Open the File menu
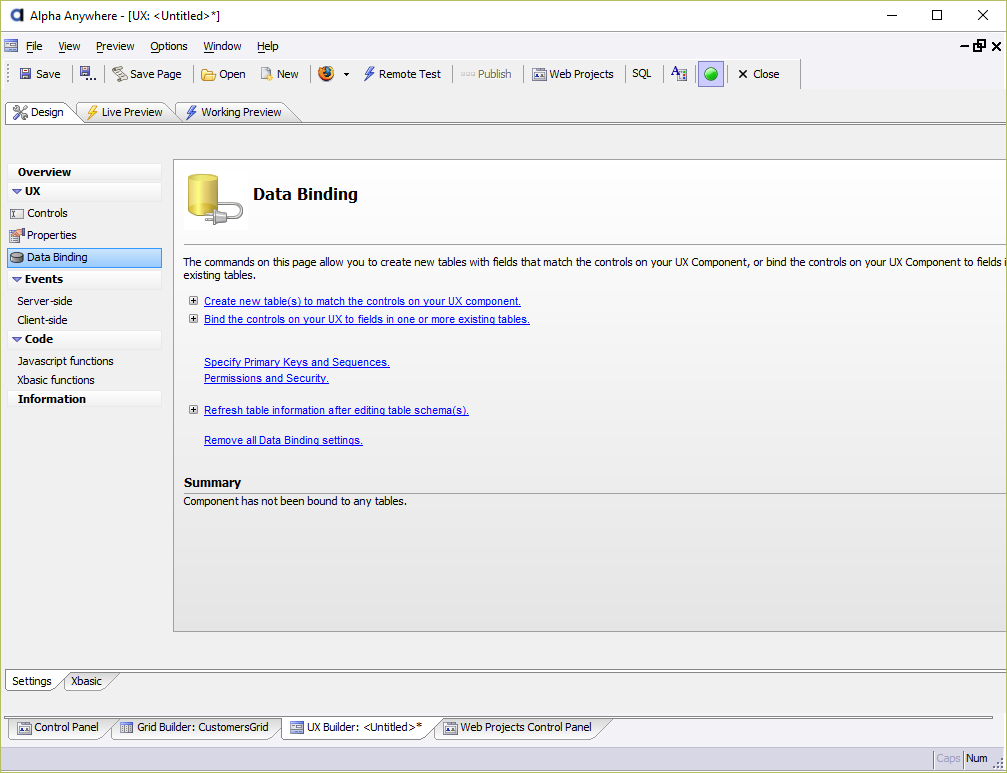Screen dimensions: 1007x773 [x=34, y=46]
